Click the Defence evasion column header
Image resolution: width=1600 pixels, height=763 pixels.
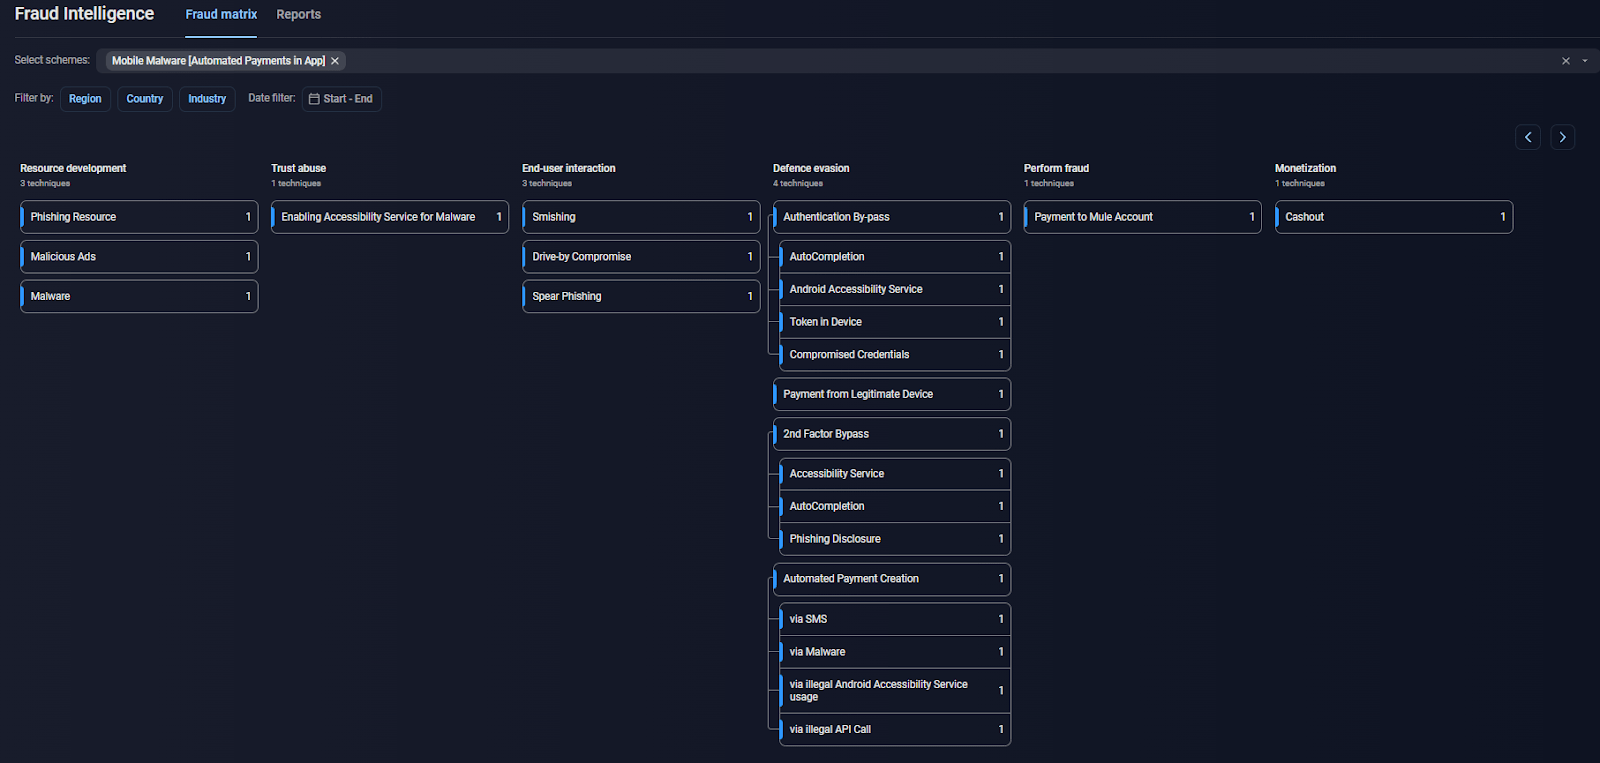click(x=811, y=168)
